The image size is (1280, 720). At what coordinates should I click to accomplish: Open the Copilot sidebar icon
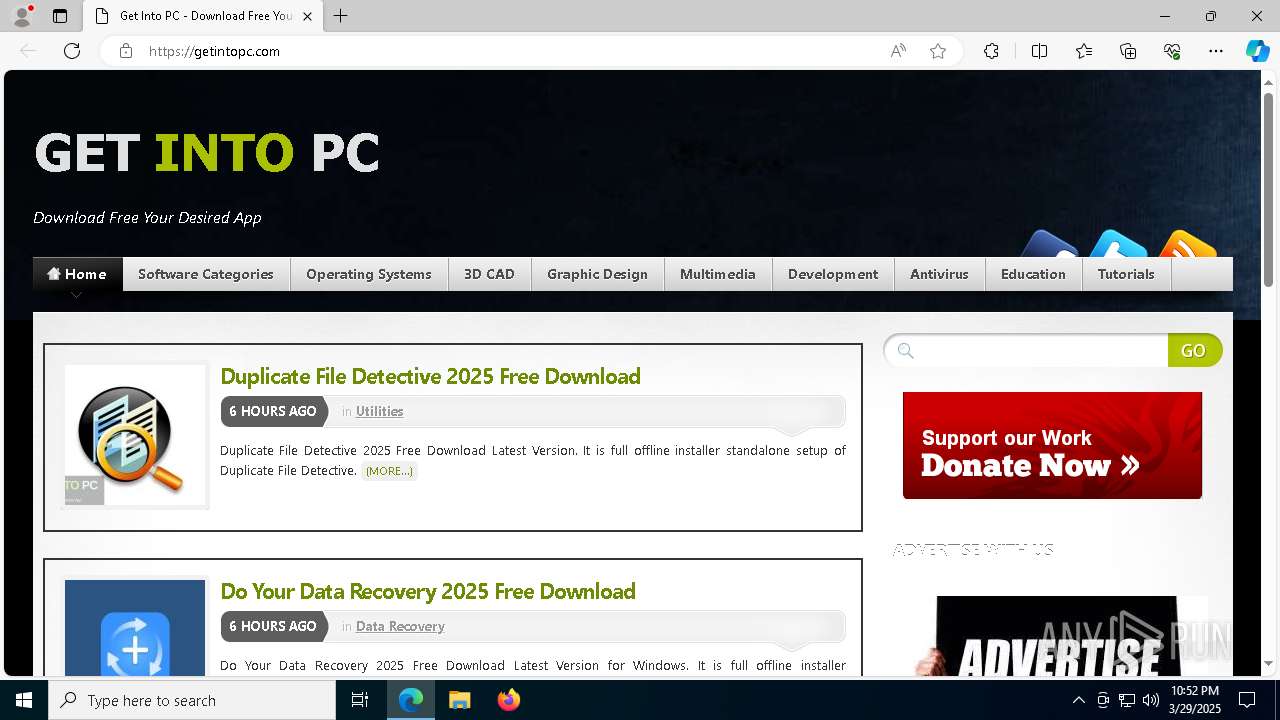[1257, 51]
